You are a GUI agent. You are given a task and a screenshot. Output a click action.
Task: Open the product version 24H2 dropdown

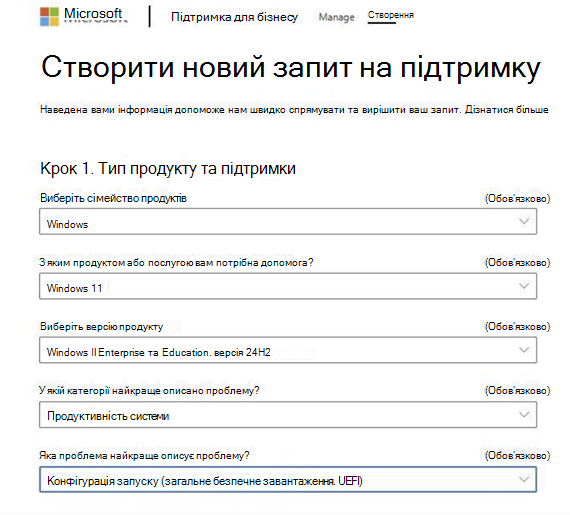coord(288,350)
